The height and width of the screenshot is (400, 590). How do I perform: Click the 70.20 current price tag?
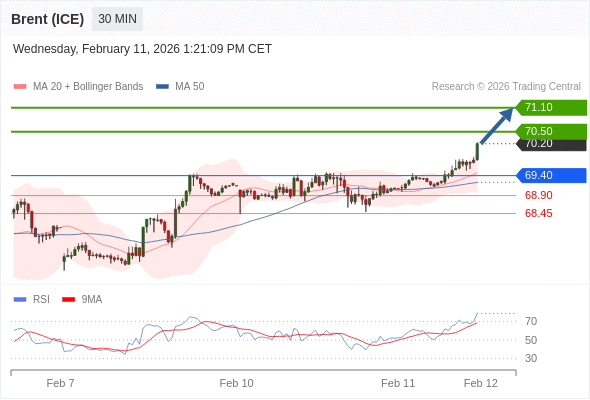click(x=551, y=145)
